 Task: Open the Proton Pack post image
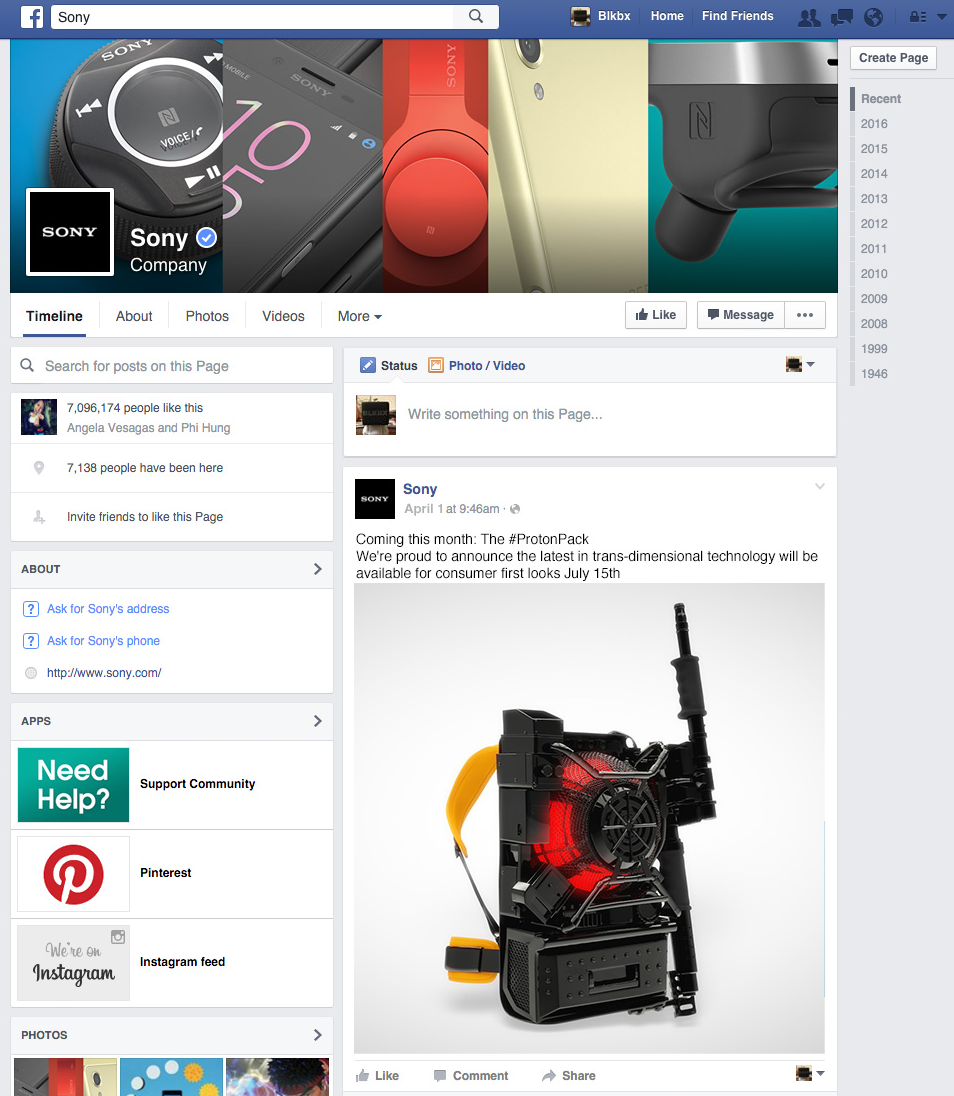(x=589, y=818)
